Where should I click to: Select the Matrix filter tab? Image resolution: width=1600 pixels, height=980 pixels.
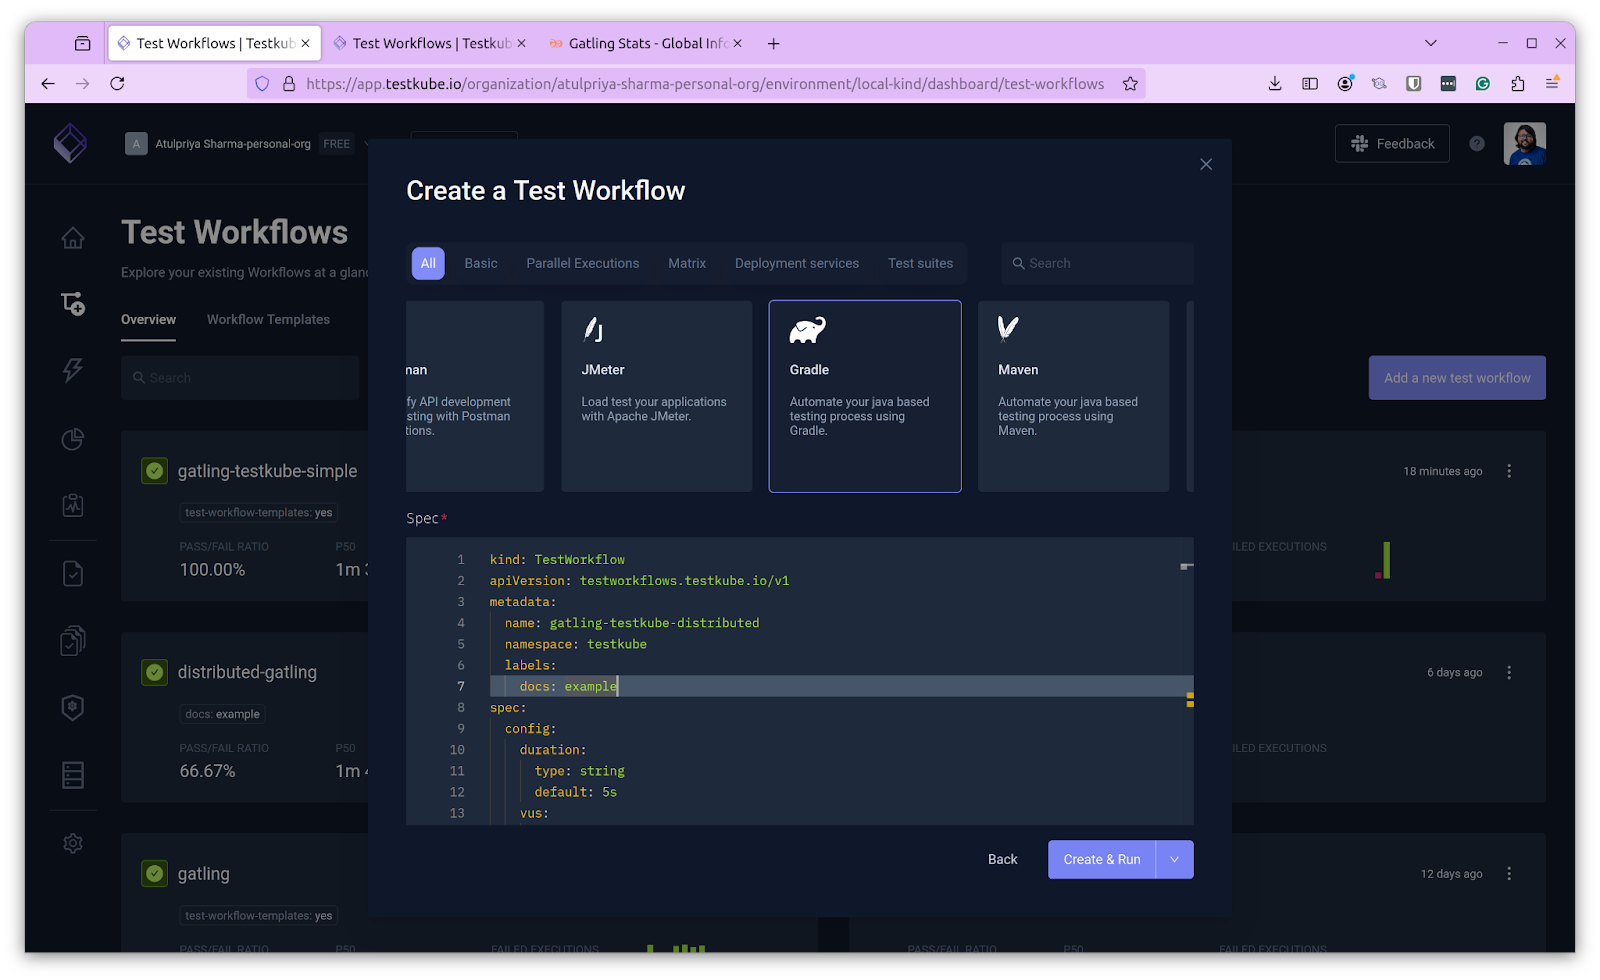[x=687, y=263]
